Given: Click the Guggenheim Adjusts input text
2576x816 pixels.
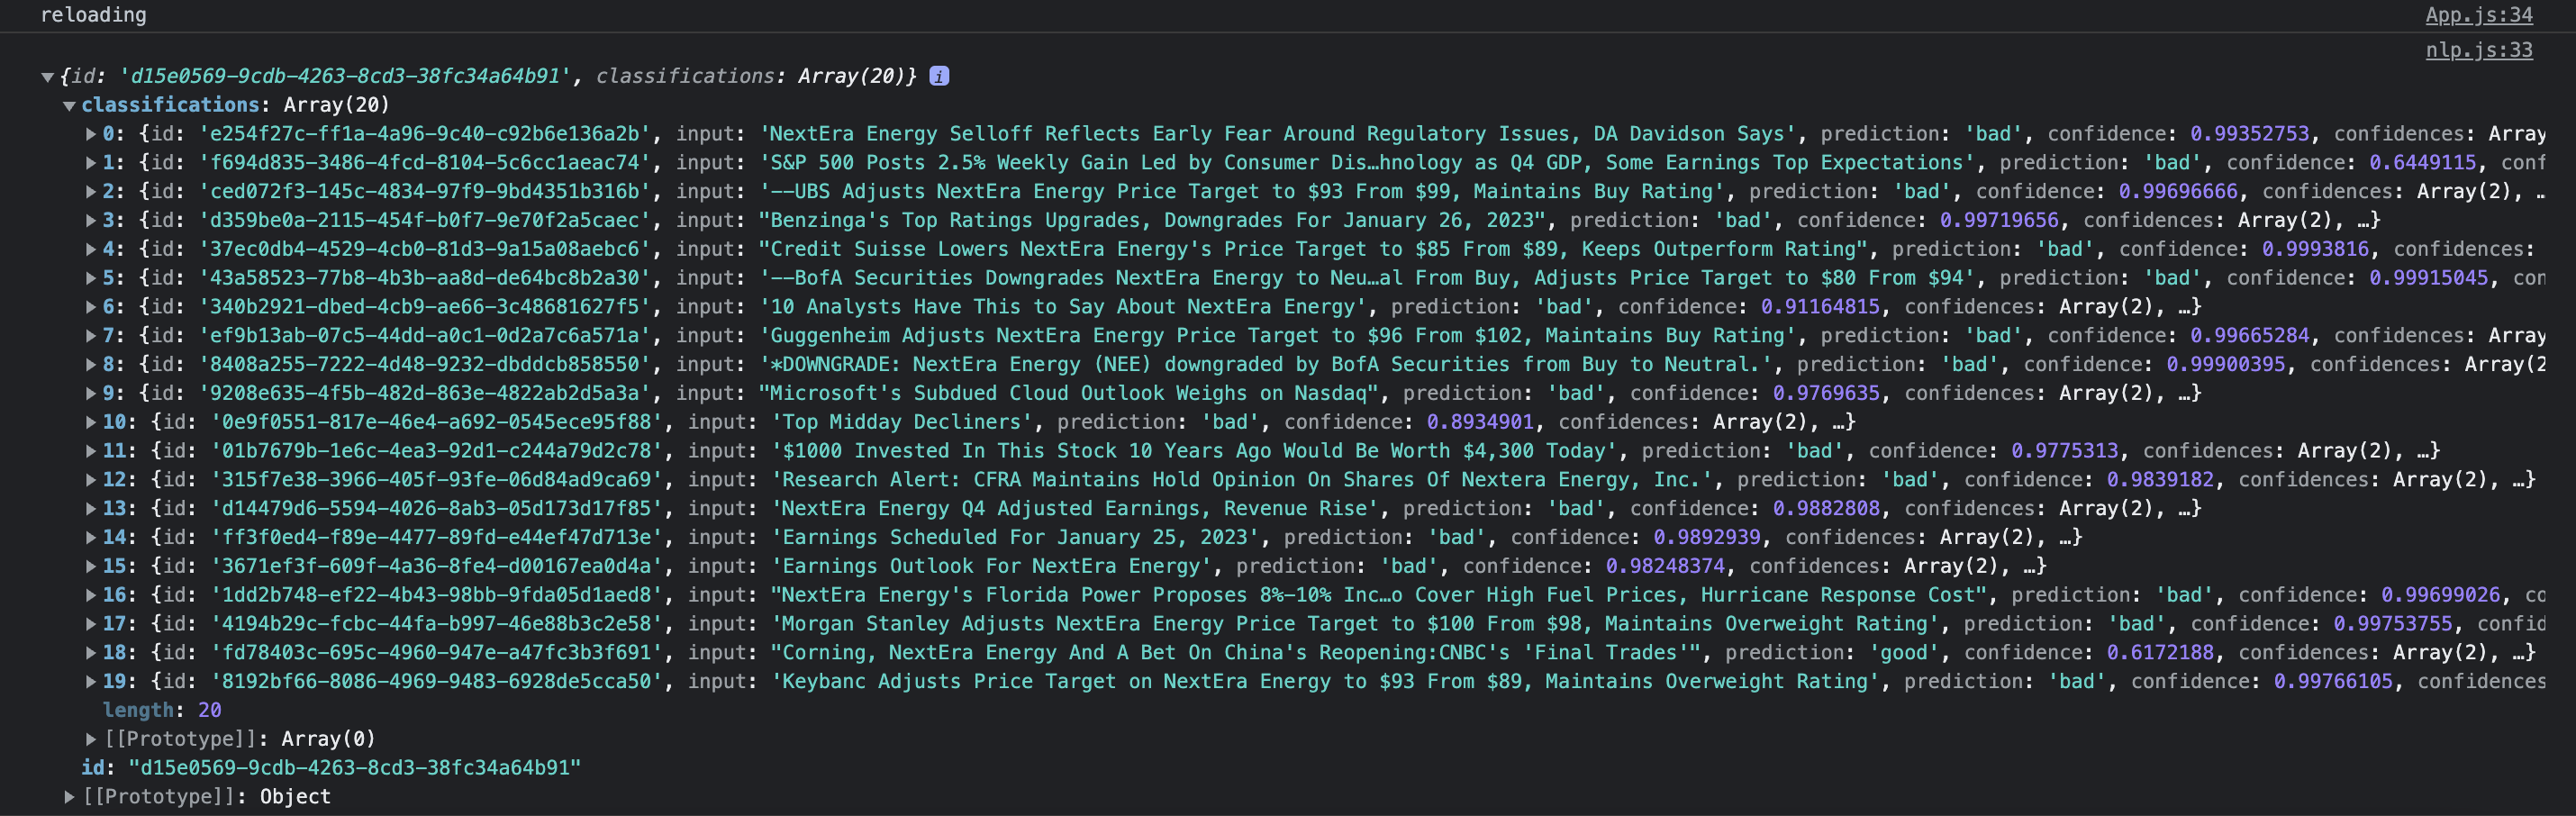Looking at the screenshot, I should 1278,336.
